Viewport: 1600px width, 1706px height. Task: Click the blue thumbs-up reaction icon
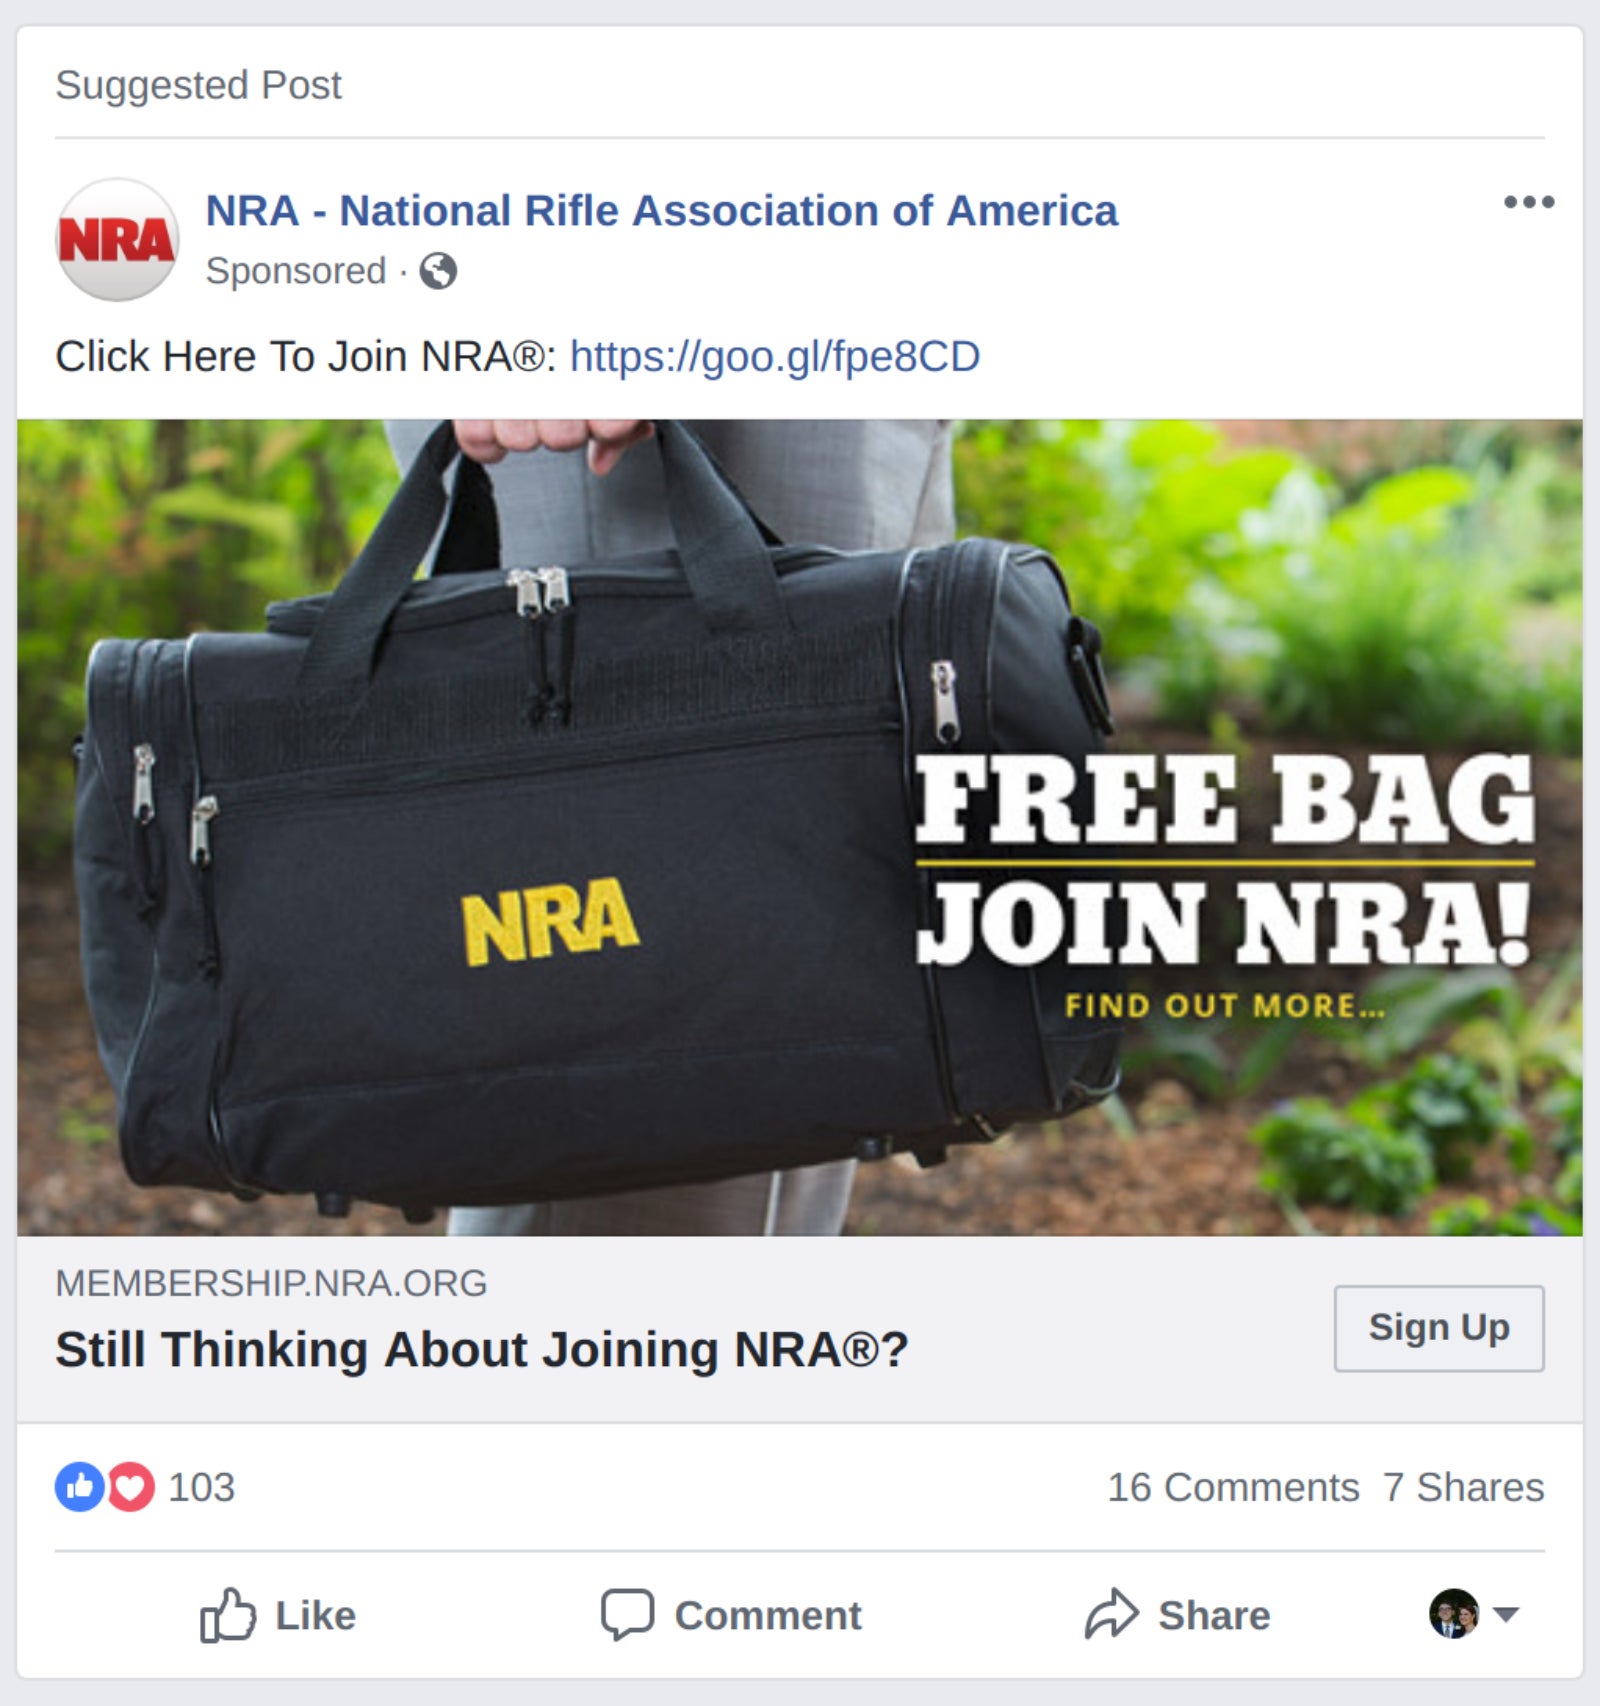tap(79, 1487)
